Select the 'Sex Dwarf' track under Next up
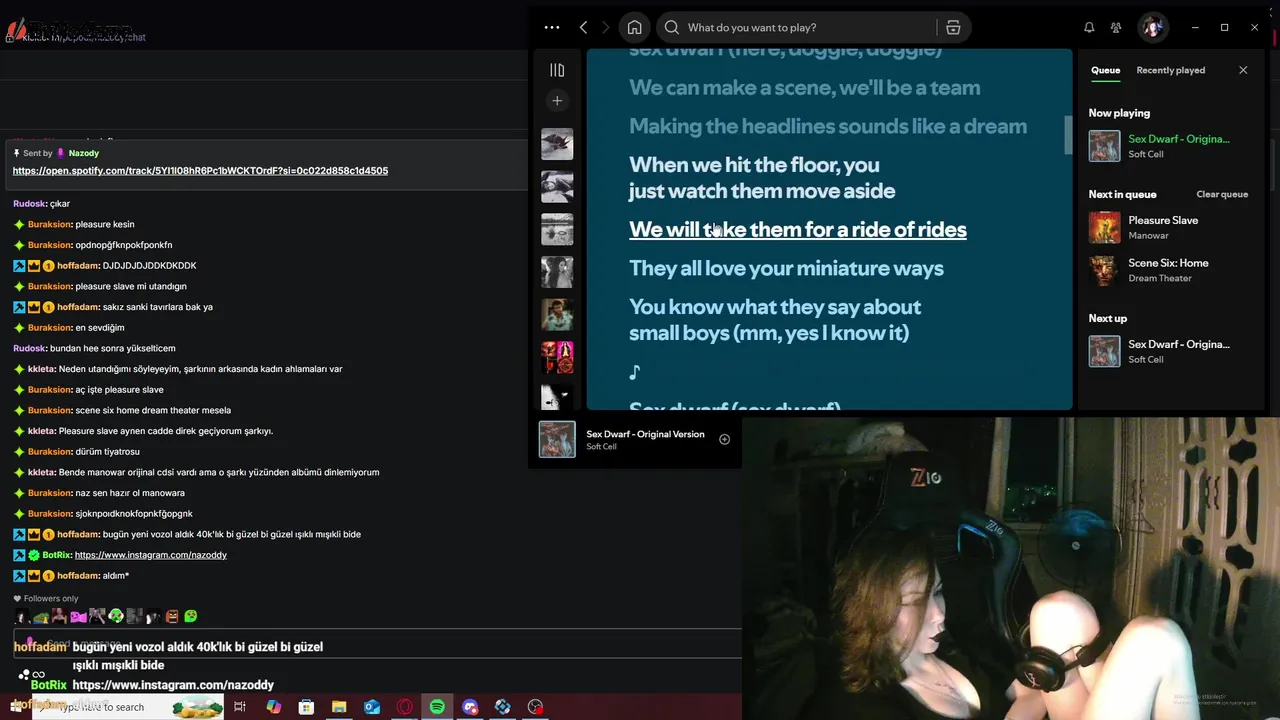Screen dimensions: 1280x720 coord(1169,351)
